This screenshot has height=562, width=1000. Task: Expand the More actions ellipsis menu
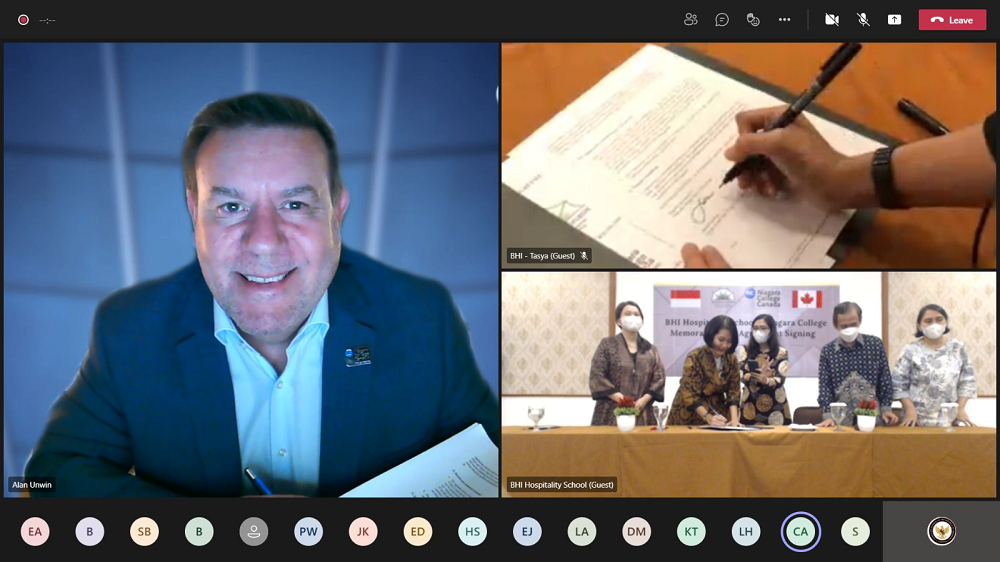pos(784,20)
